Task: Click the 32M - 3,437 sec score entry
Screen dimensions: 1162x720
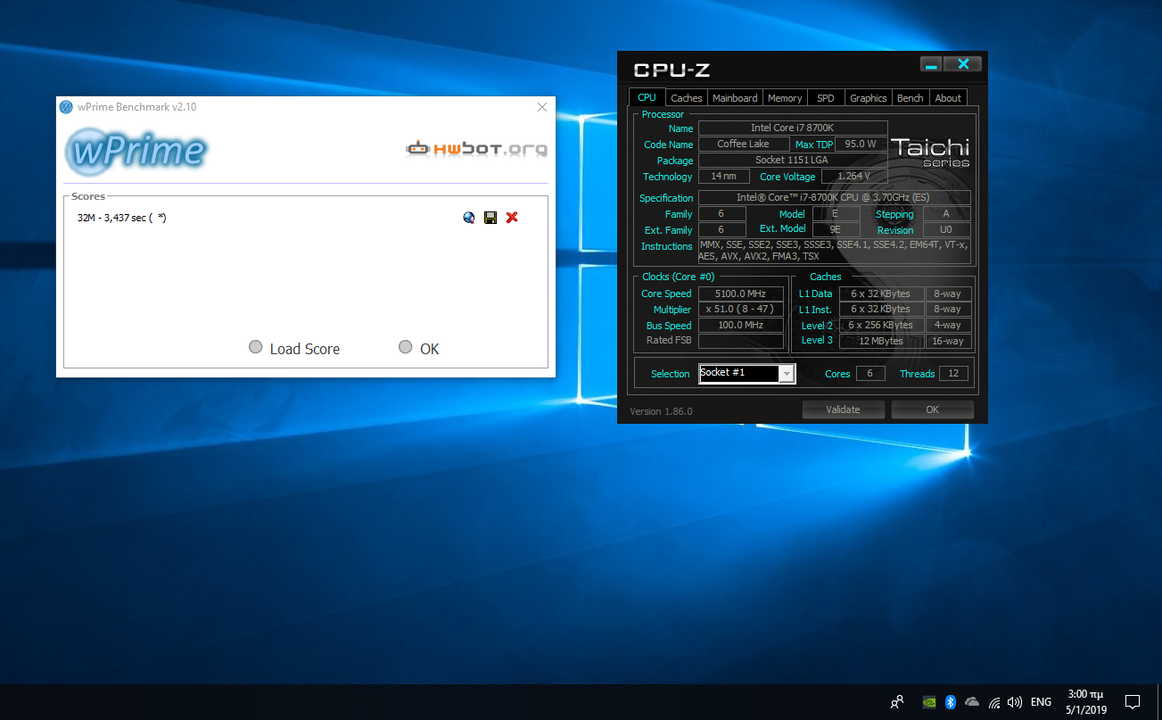Action: click(122, 218)
